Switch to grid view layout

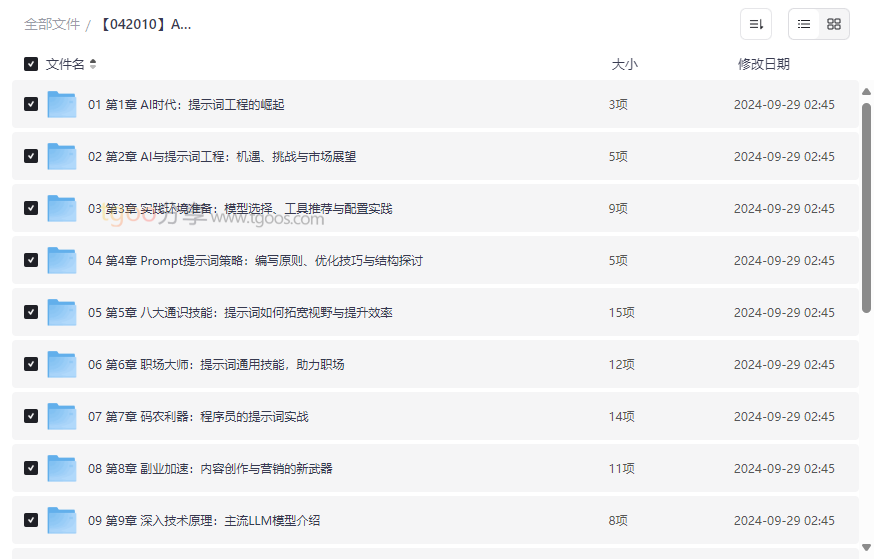click(x=834, y=24)
